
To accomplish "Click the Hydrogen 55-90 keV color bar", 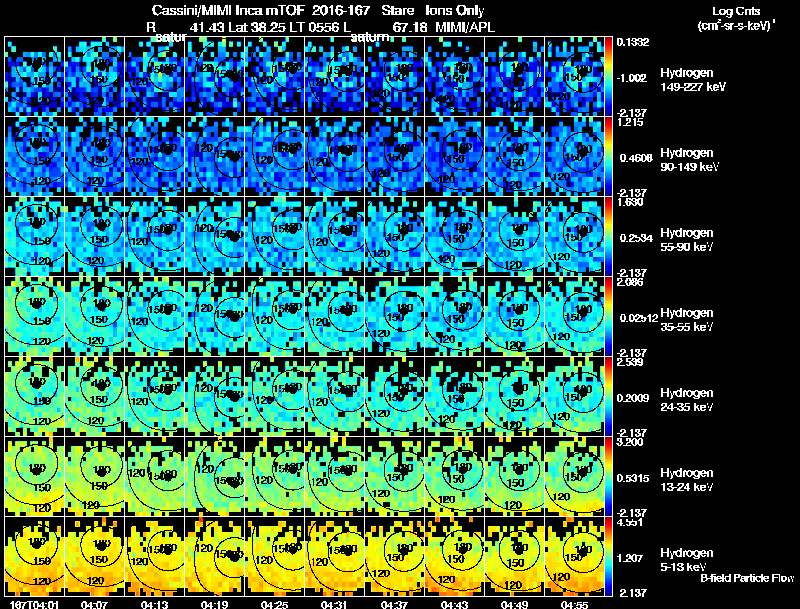I will pos(608,237).
